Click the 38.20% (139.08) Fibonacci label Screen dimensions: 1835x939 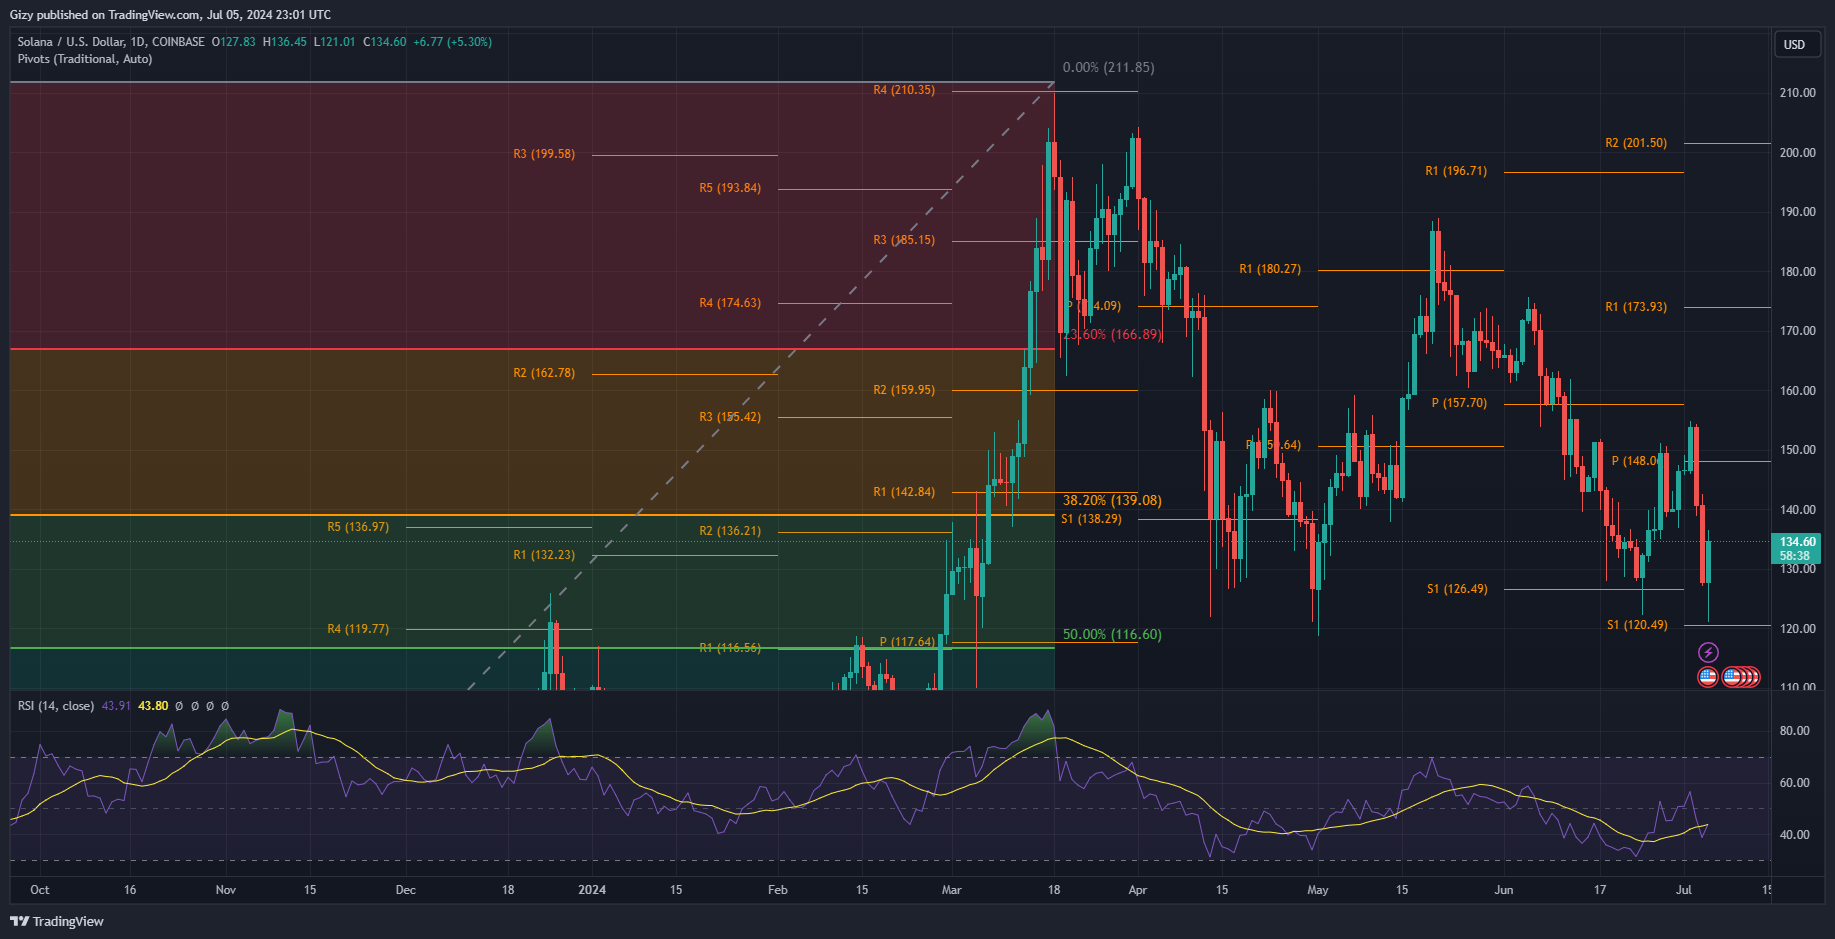pyautogui.click(x=1112, y=500)
